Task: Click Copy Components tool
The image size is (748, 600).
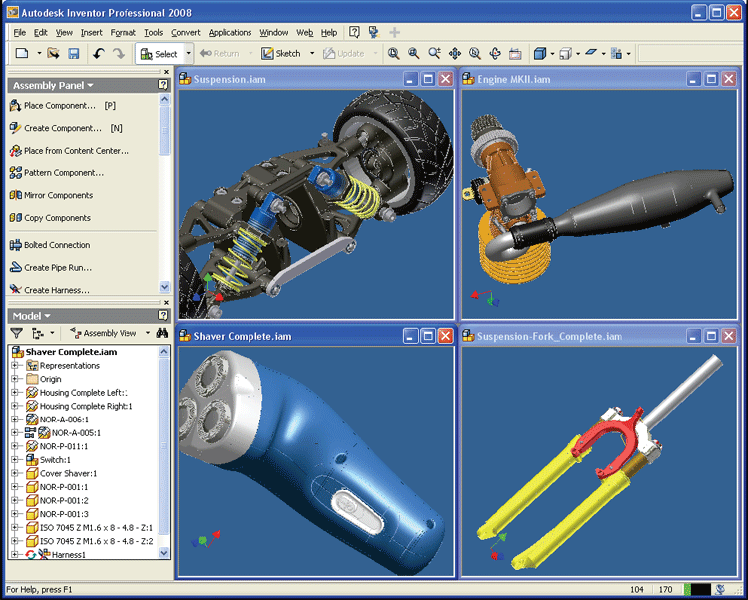Action: coord(50,217)
